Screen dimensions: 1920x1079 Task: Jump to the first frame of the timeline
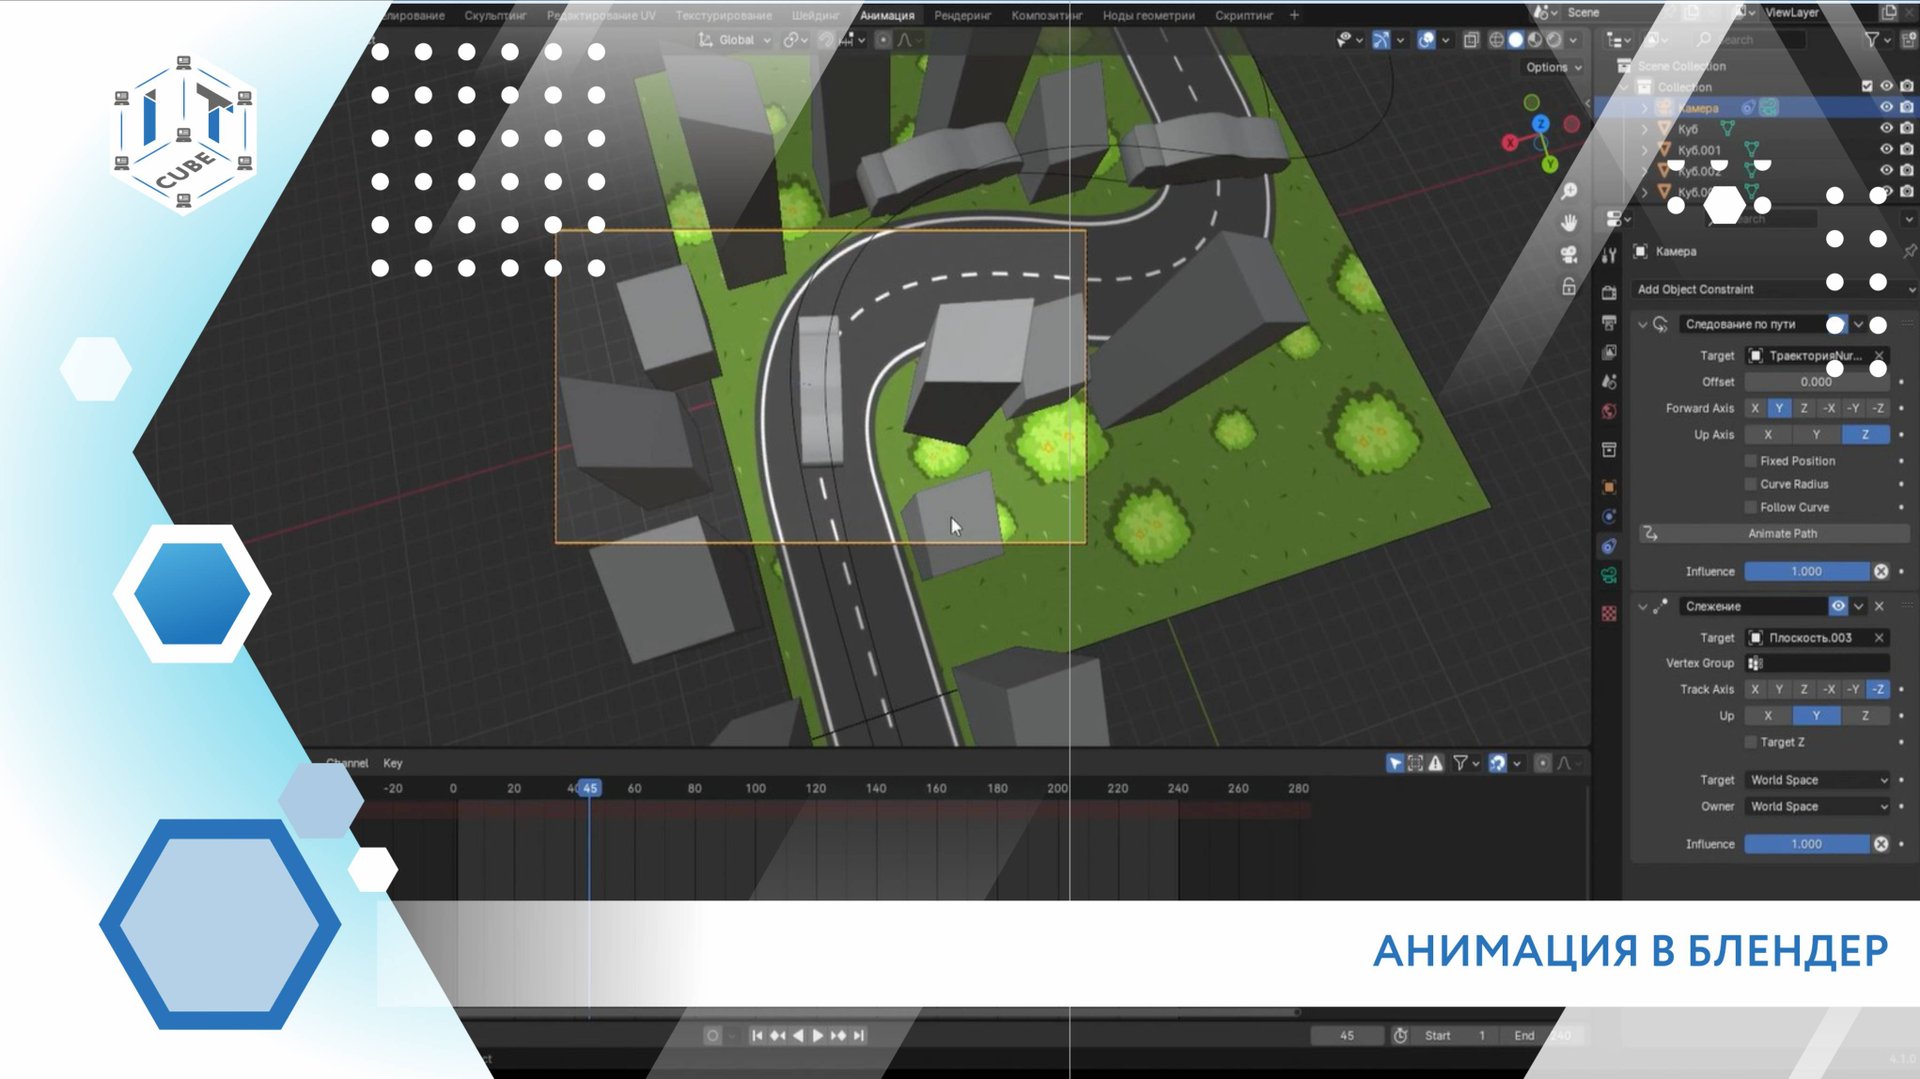tap(757, 1036)
